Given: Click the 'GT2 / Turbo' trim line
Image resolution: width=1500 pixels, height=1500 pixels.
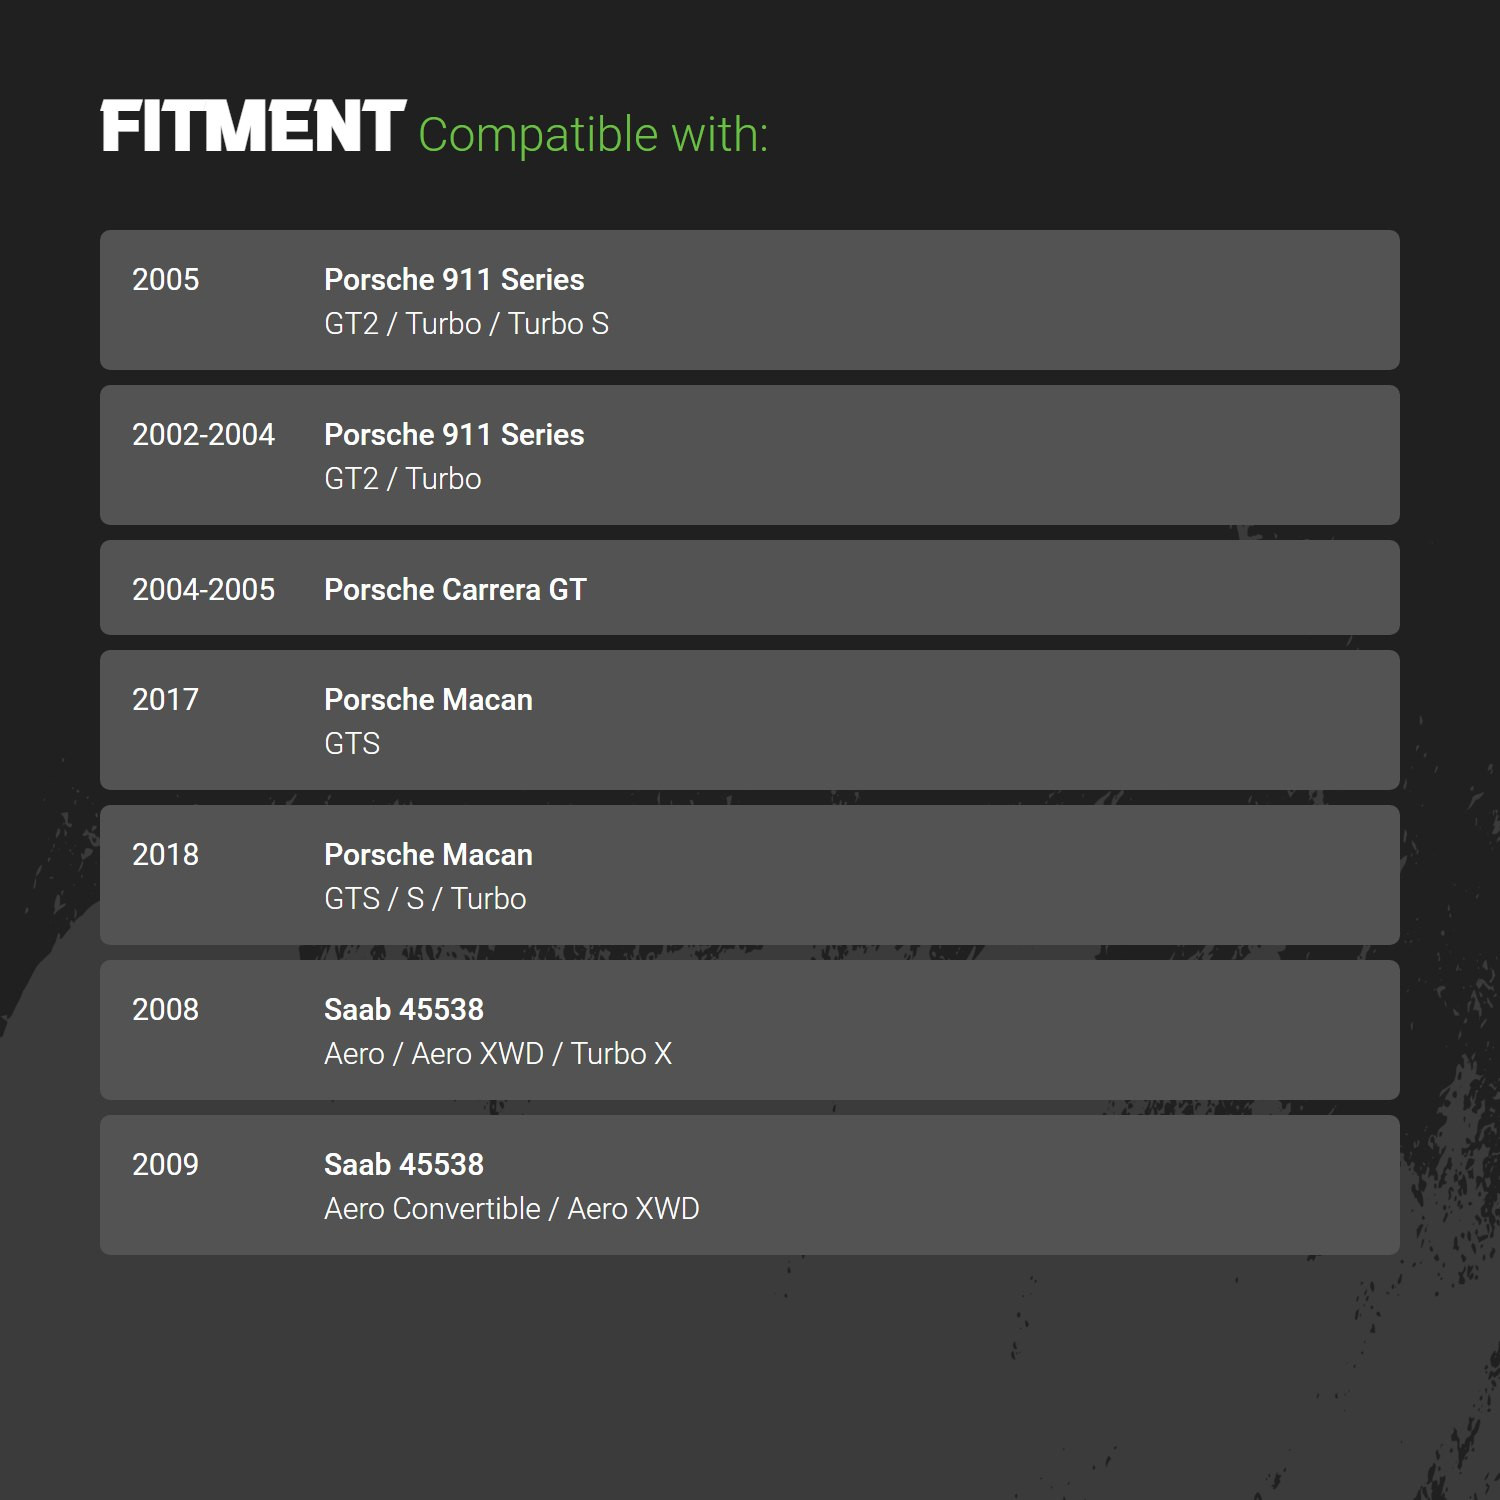Looking at the screenshot, I should [402, 479].
